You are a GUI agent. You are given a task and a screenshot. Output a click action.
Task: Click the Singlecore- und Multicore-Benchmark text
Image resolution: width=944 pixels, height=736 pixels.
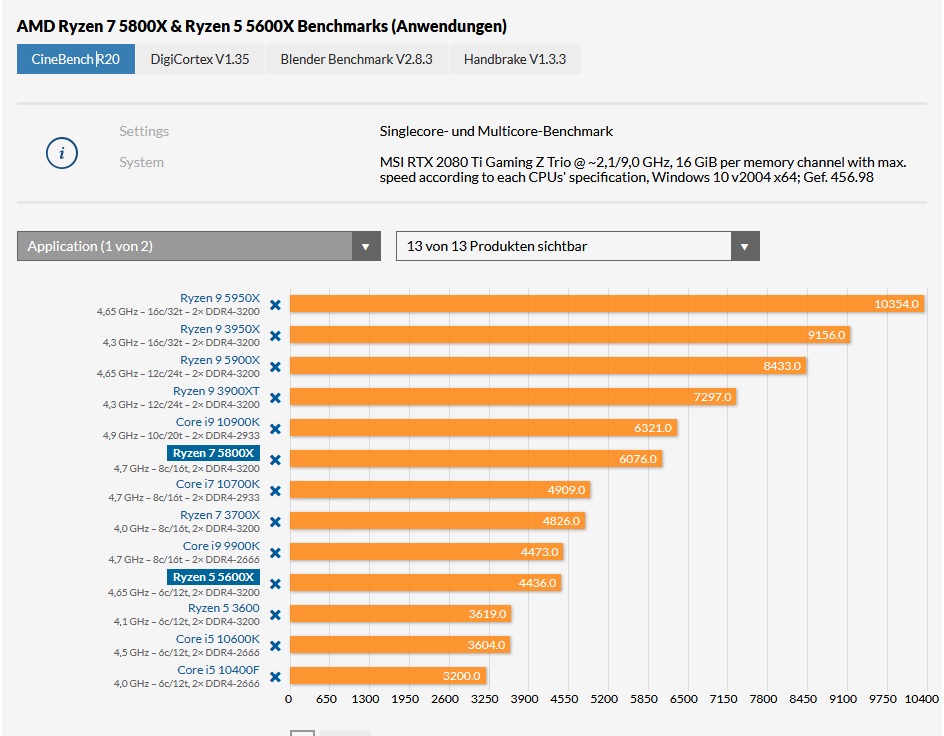point(496,131)
